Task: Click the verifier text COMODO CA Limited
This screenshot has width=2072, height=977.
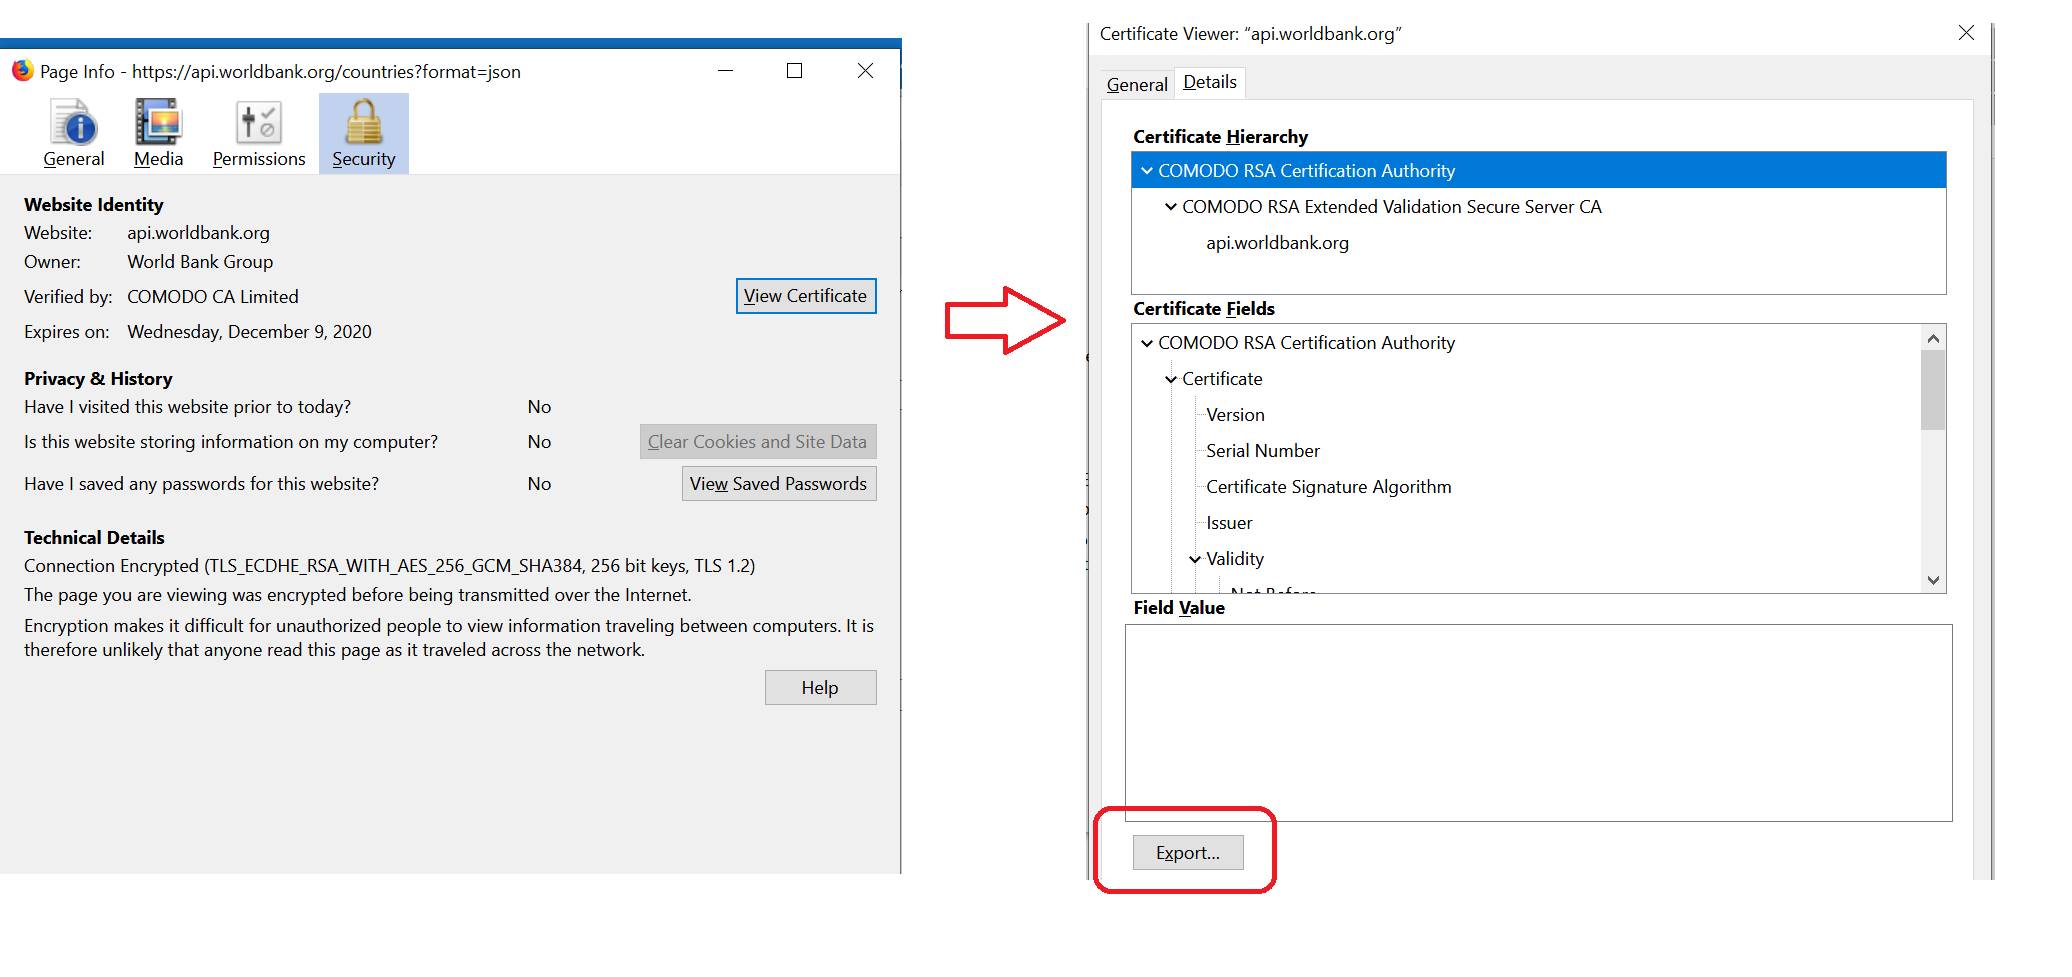Action: click(x=213, y=297)
